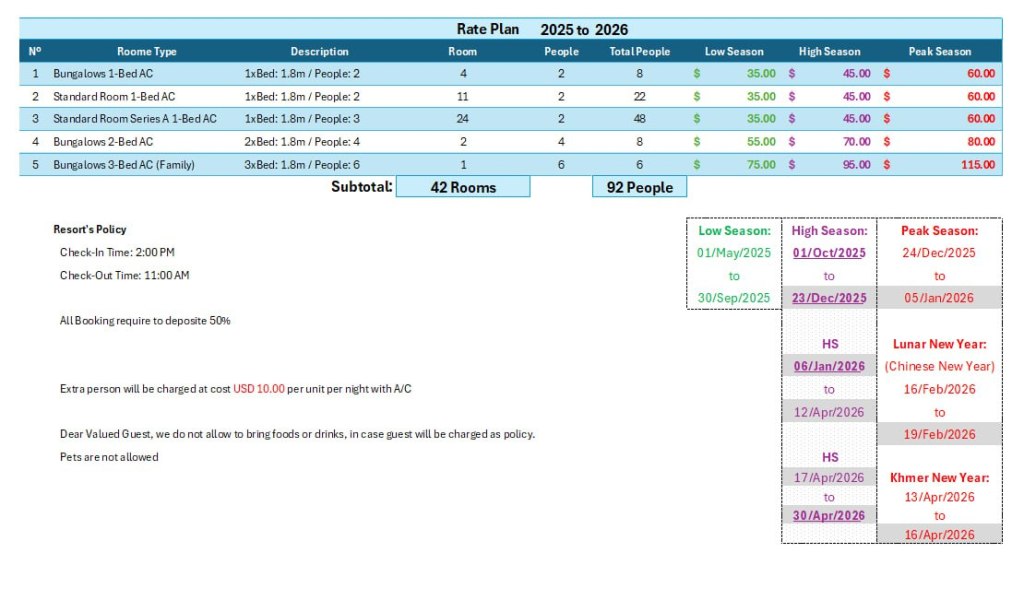Screen dimensions: 1024x600
Task: Click the underlined 01/Oct/2025 date
Action: (x=829, y=253)
